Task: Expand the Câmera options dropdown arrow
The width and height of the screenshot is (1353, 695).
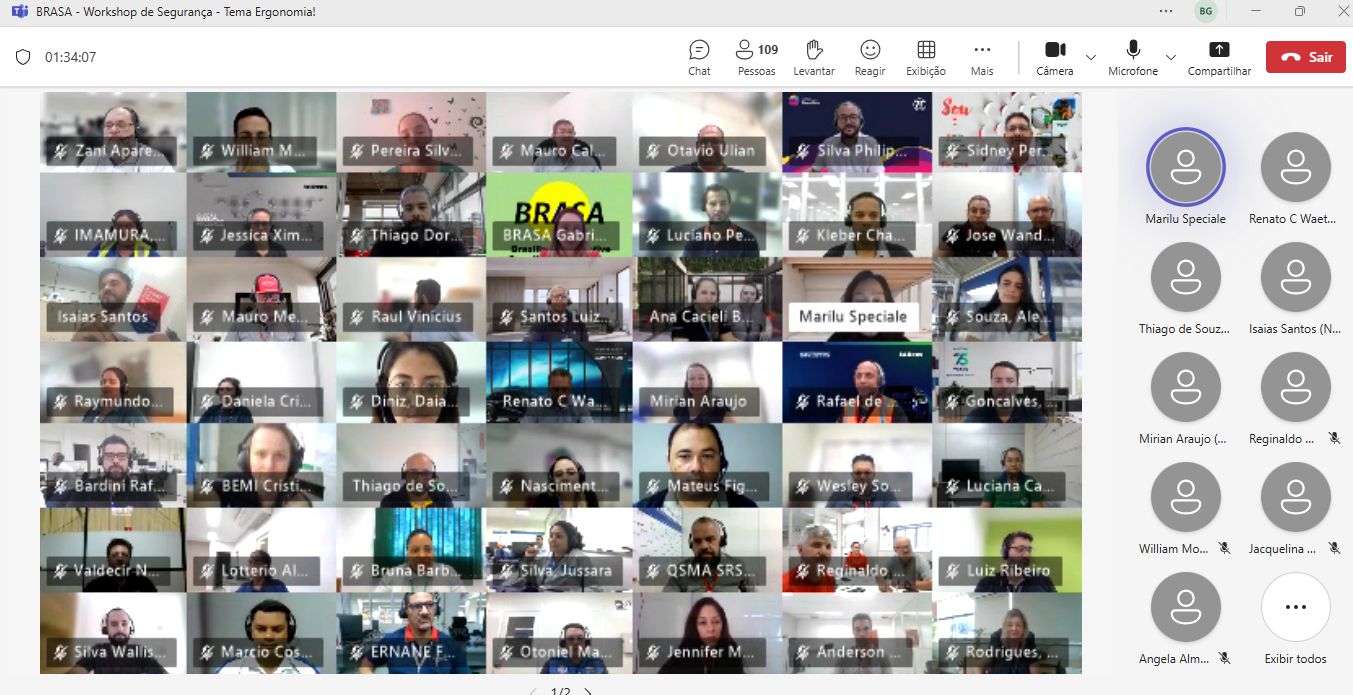Action: tap(1091, 57)
